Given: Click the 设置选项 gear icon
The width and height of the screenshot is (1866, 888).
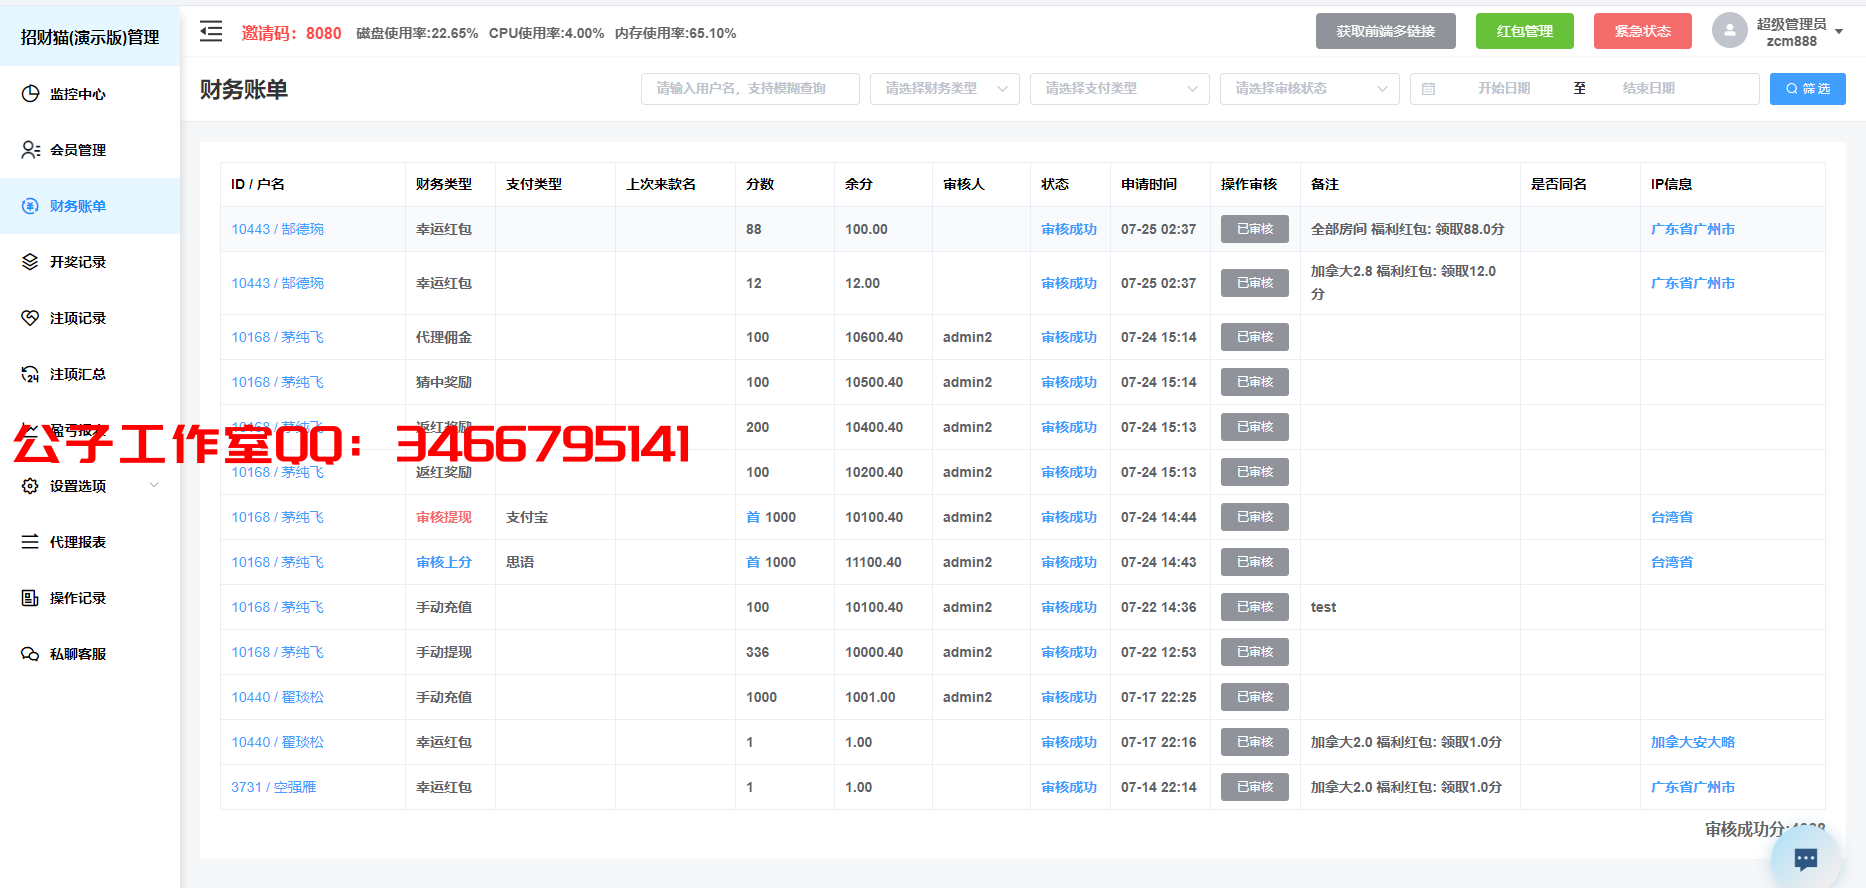Looking at the screenshot, I should click(30, 486).
